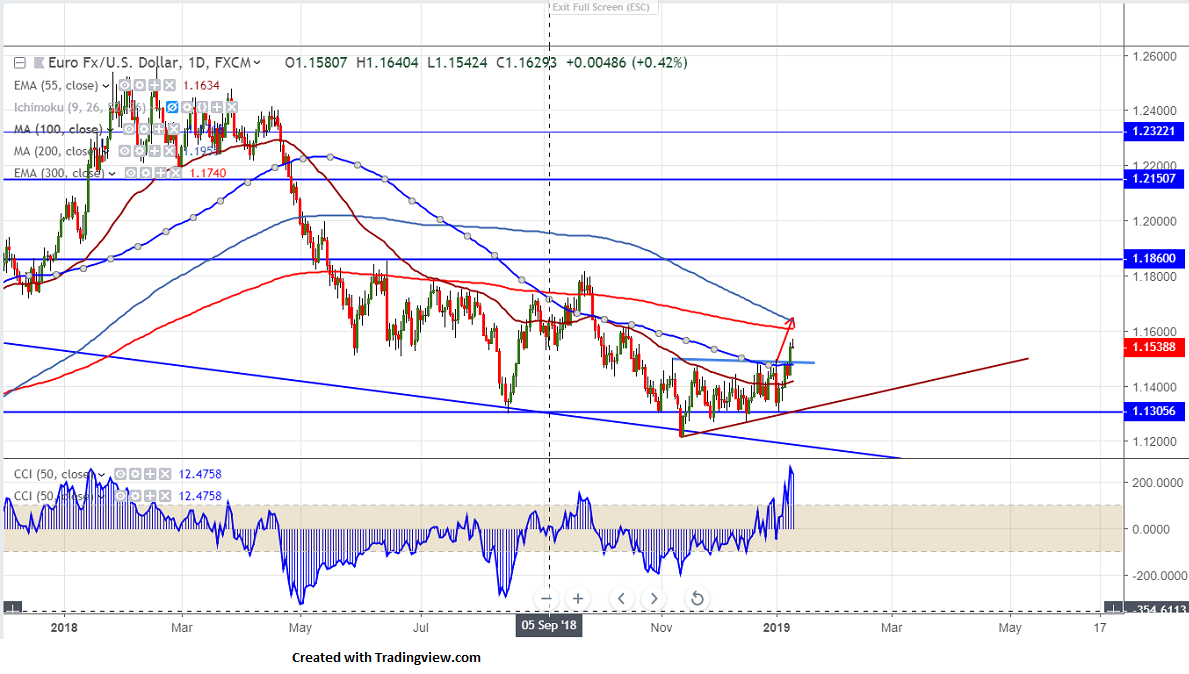Click the 1.1634 EMA value
The height and width of the screenshot is (674, 1189).
coord(201,86)
